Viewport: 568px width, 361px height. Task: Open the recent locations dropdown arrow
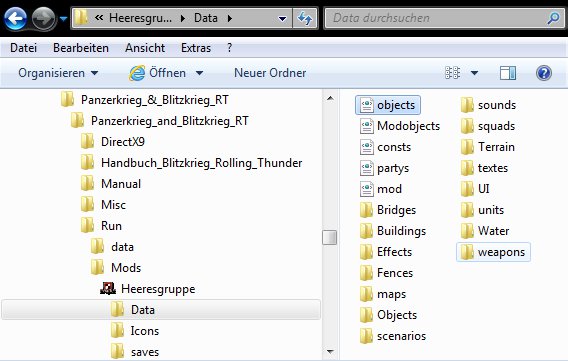tap(63, 18)
